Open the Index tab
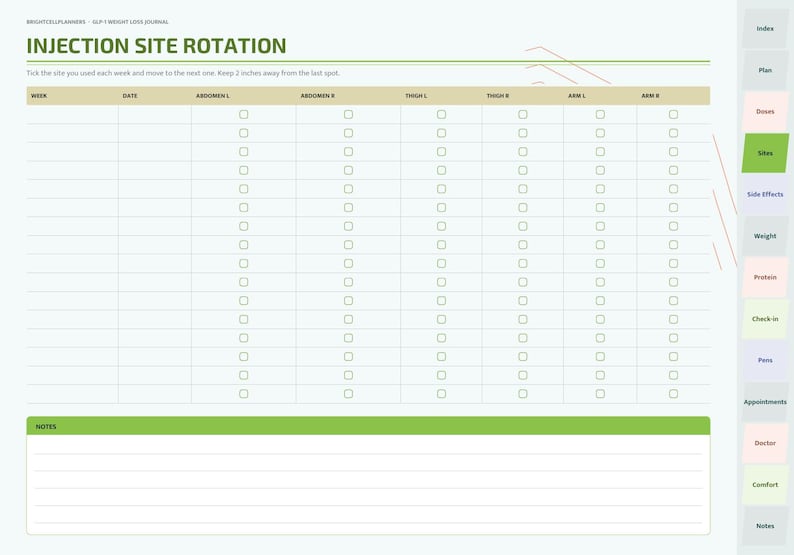Screen dimensions: 794x555 pyautogui.click(x=765, y=29)
